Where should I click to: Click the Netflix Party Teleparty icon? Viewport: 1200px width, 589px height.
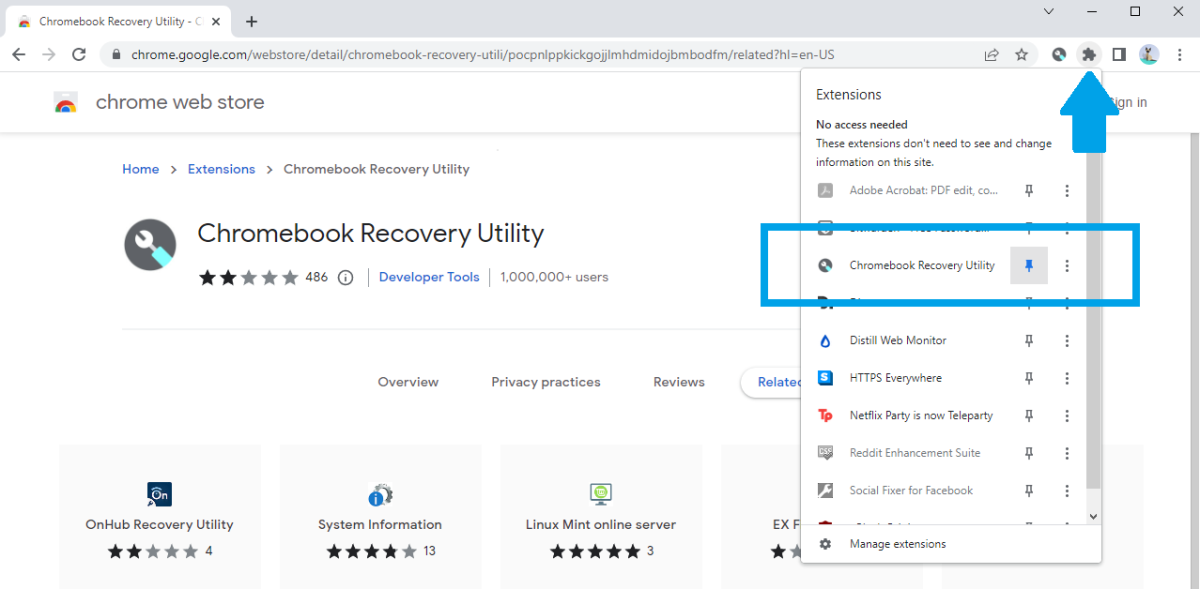tap(825, 416)
